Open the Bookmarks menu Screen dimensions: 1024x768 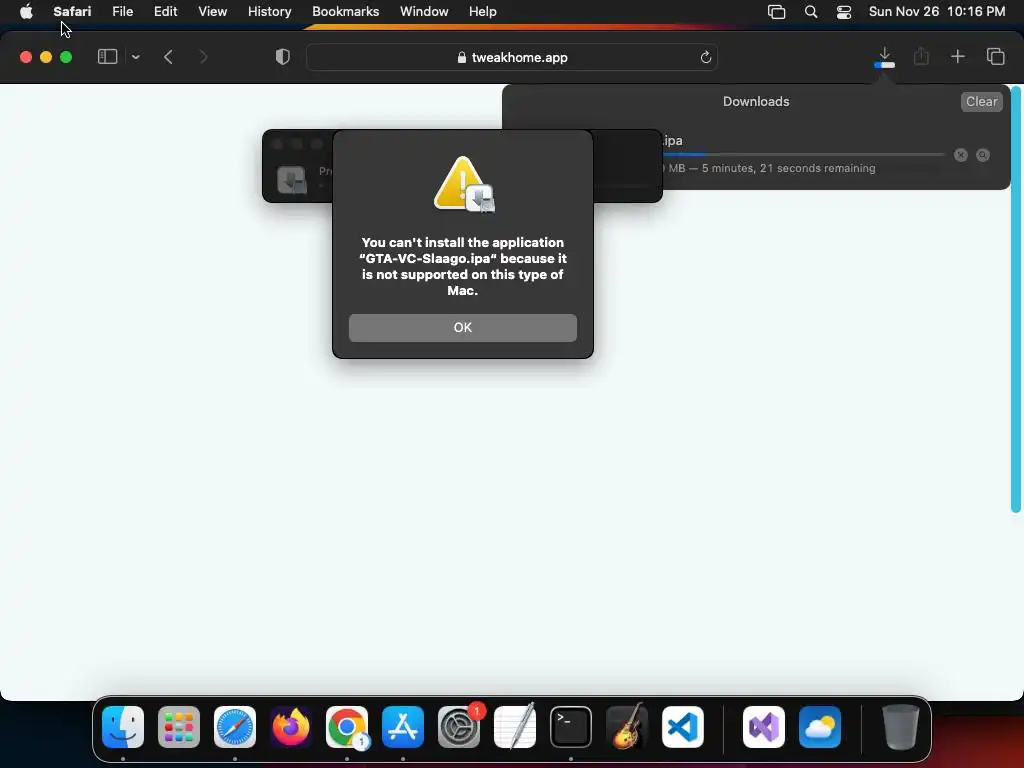click(x=345, y=11)
